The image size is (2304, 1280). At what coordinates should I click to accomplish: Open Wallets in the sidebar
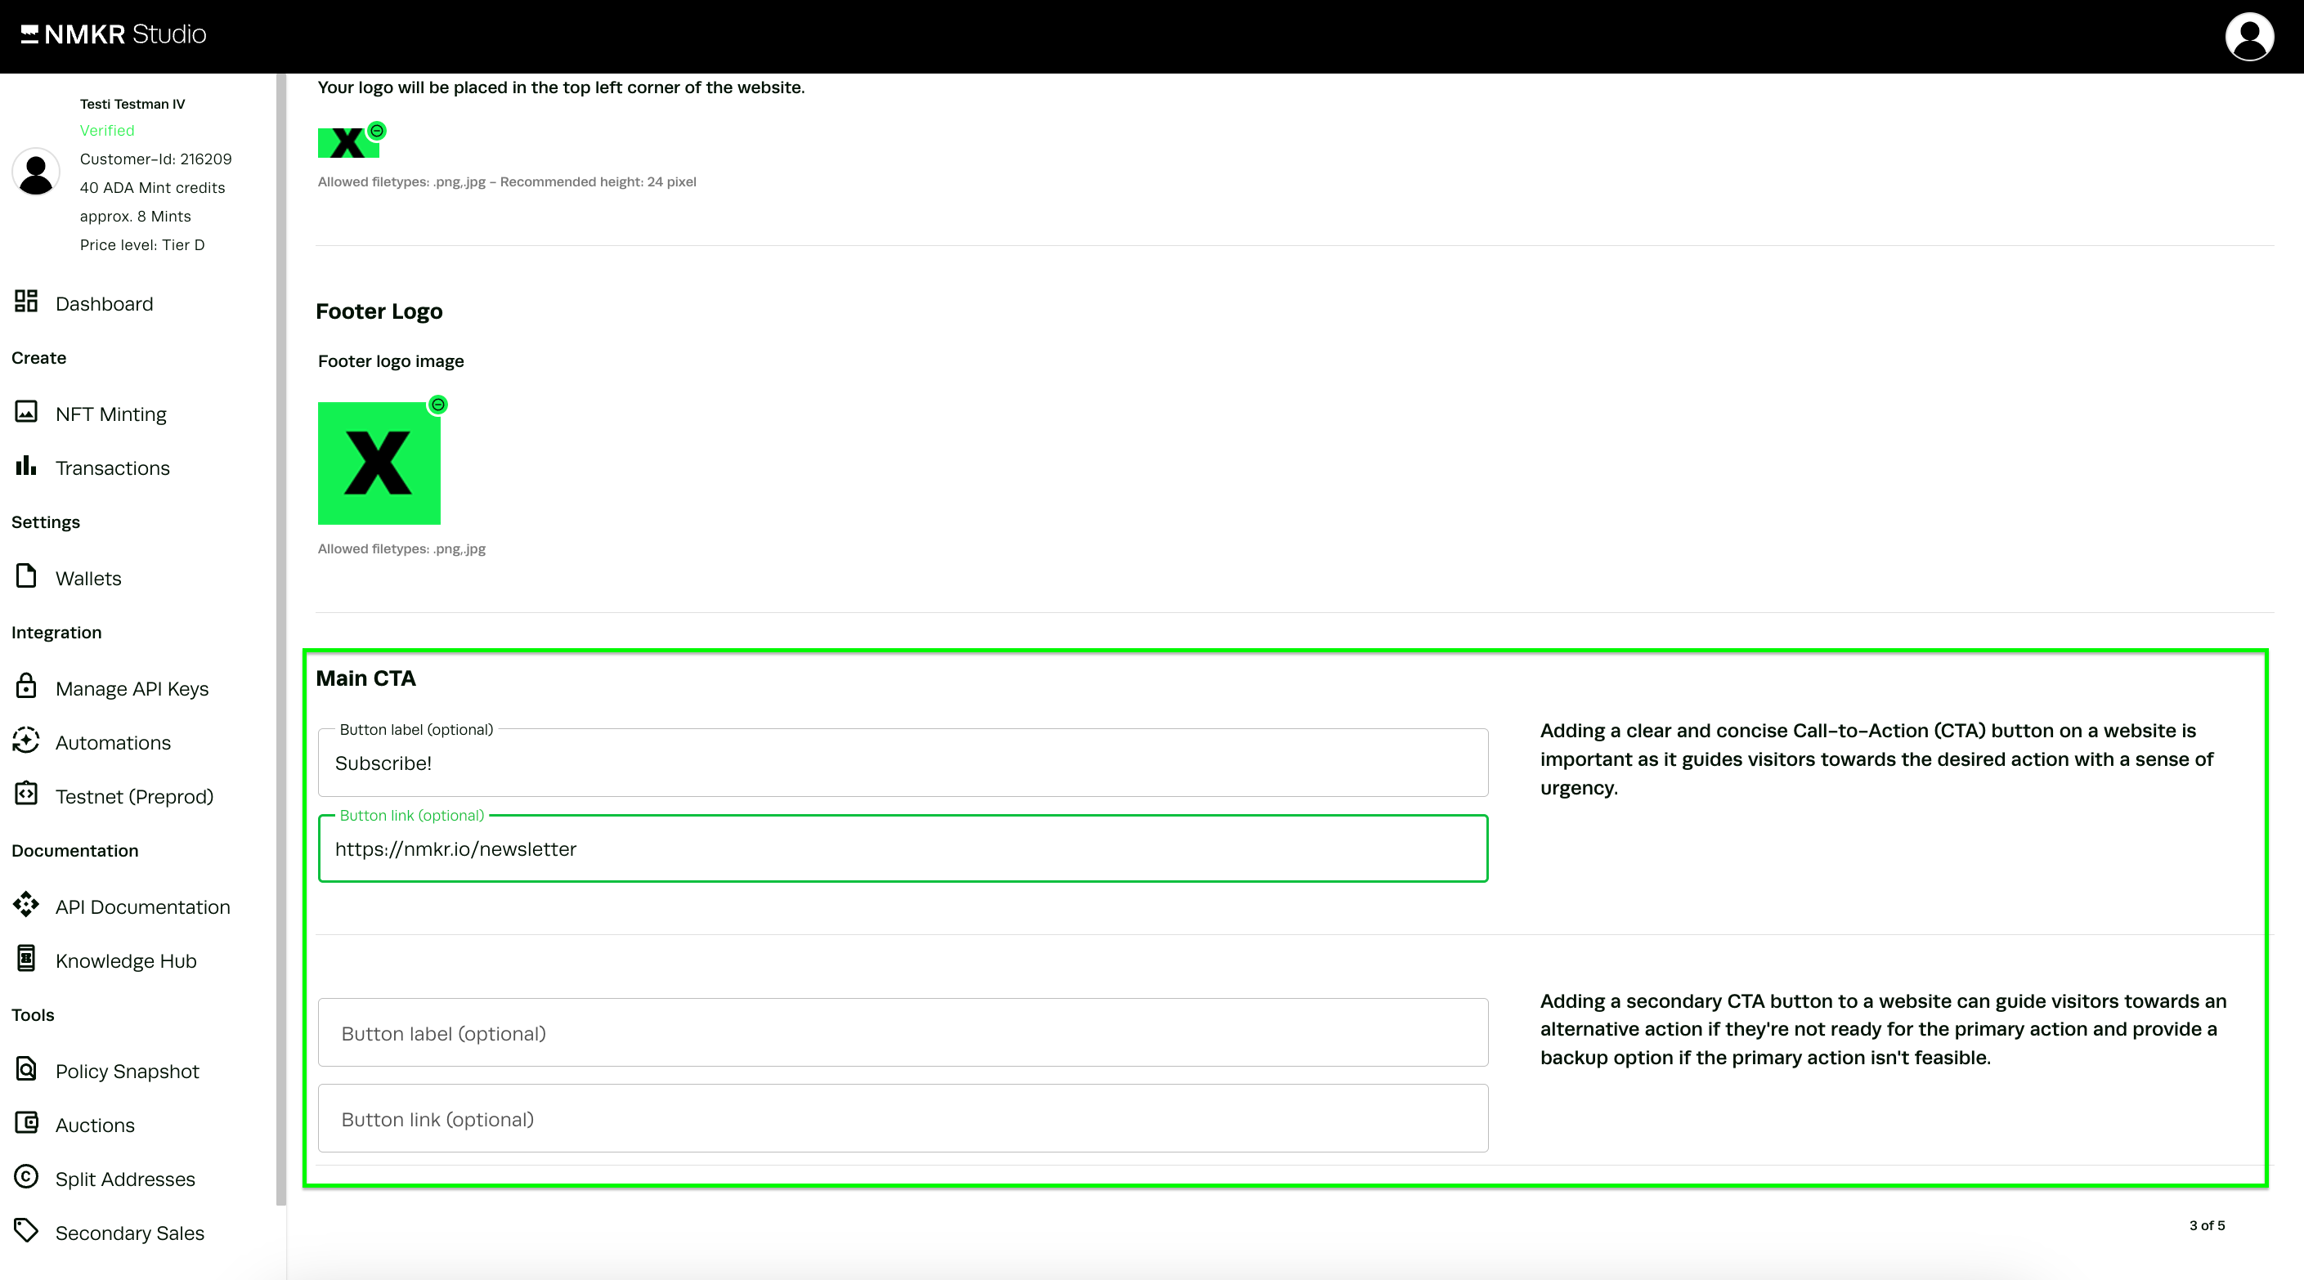coord(88,578)
